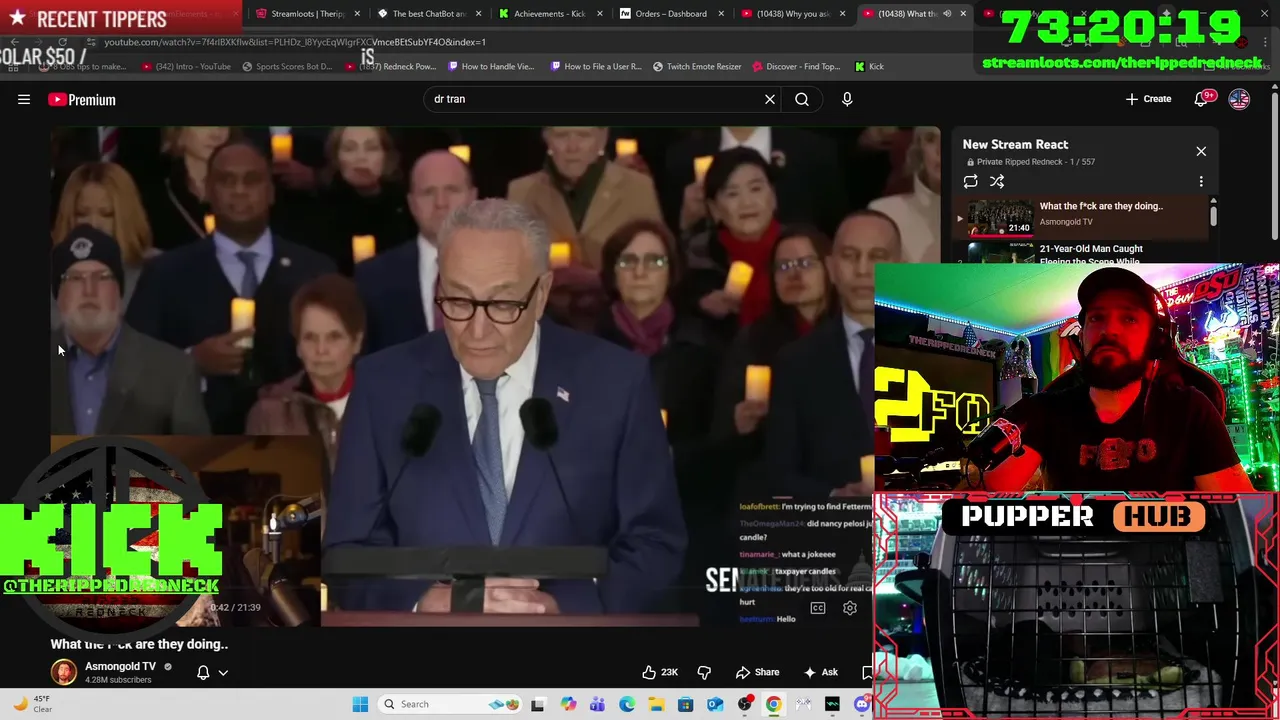
Task: Close the New Stream React playlist panel
Action: pyautogui.click(x=1201, y=151)
